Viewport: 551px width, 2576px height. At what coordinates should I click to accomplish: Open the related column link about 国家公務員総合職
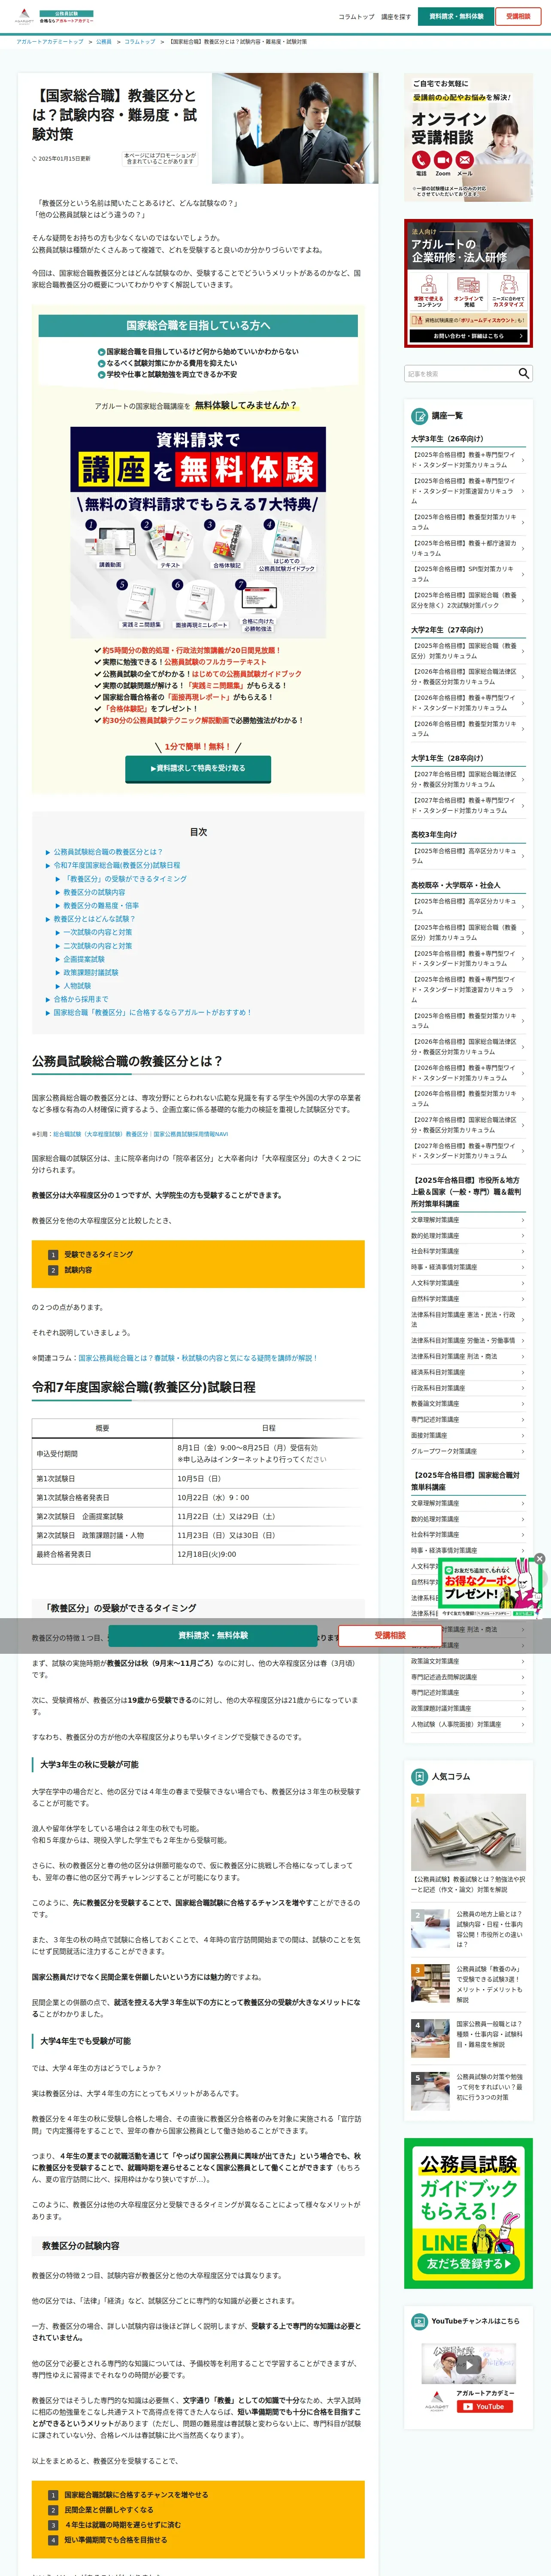click(198, 1358)
